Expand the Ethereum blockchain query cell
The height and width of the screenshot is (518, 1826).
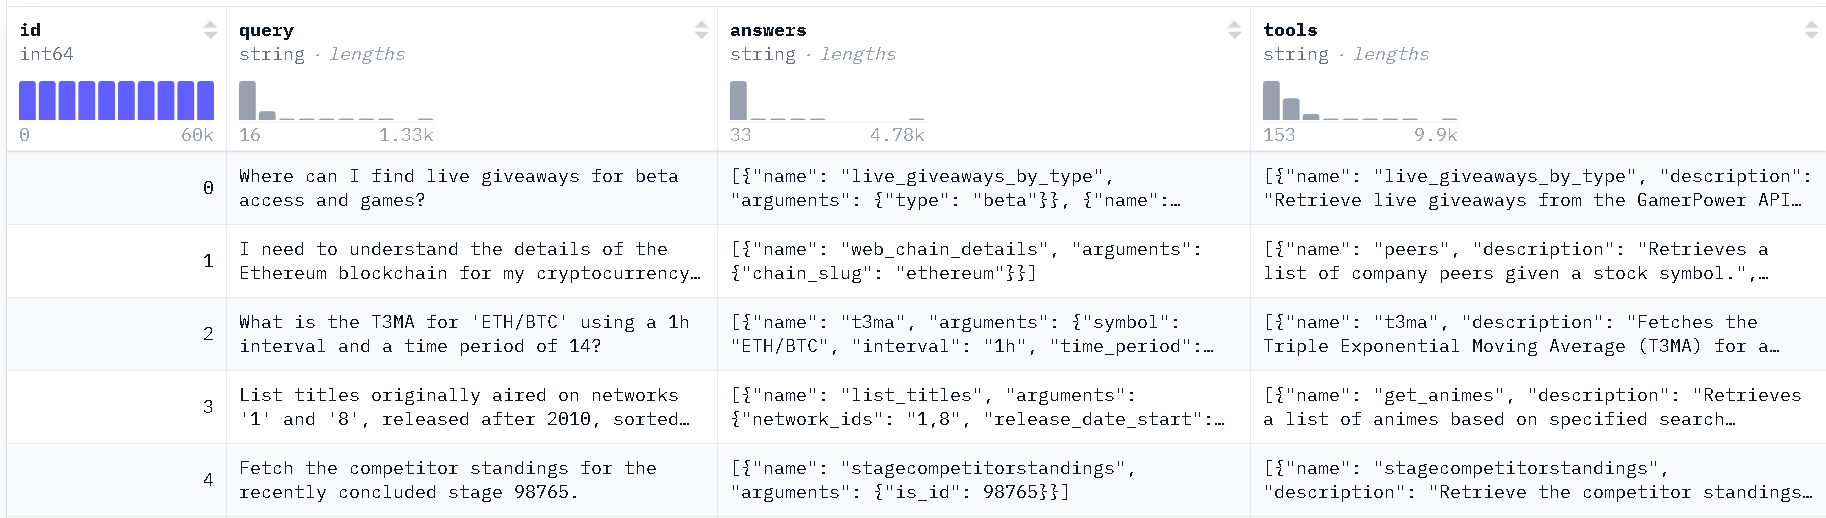(x=471, y=261)
